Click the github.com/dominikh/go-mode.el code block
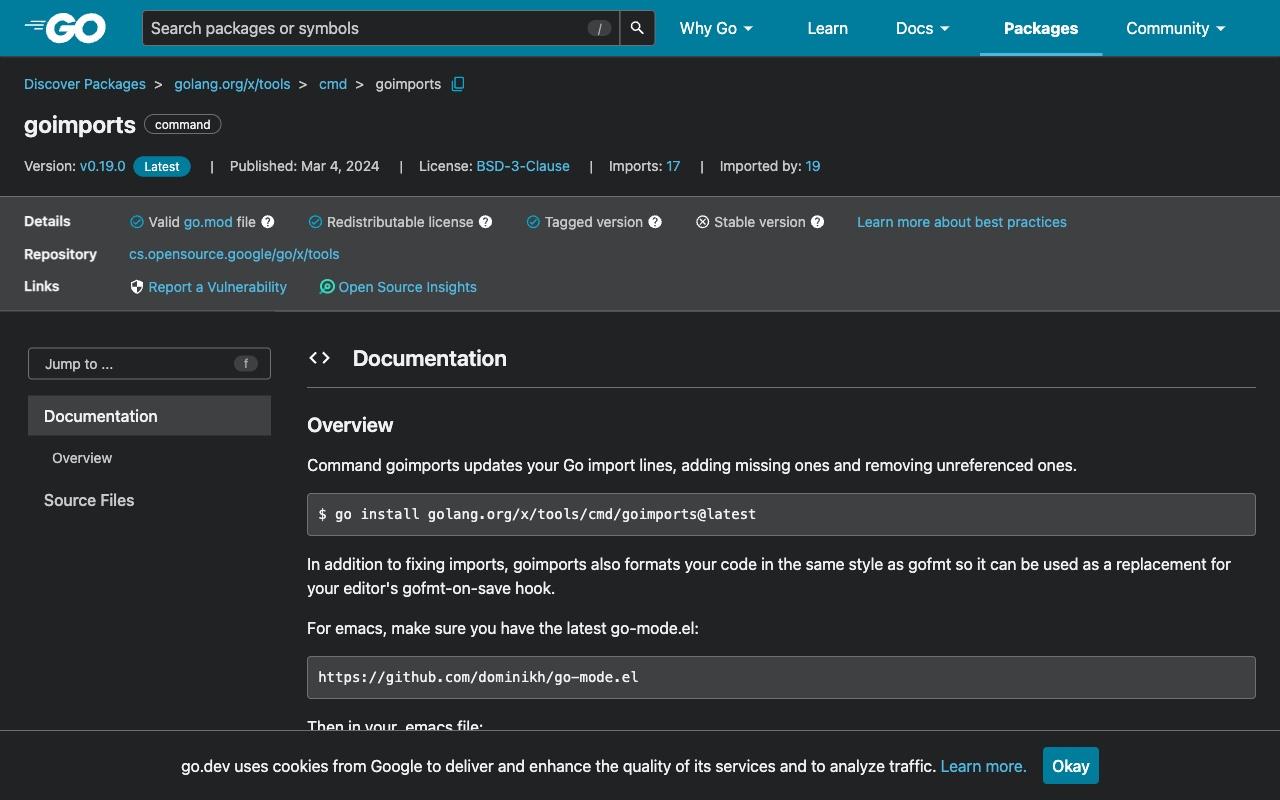 tap(781, 677)
